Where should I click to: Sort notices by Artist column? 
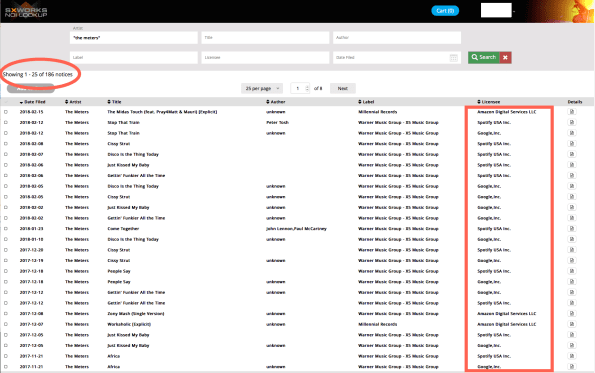pos(73,102)
